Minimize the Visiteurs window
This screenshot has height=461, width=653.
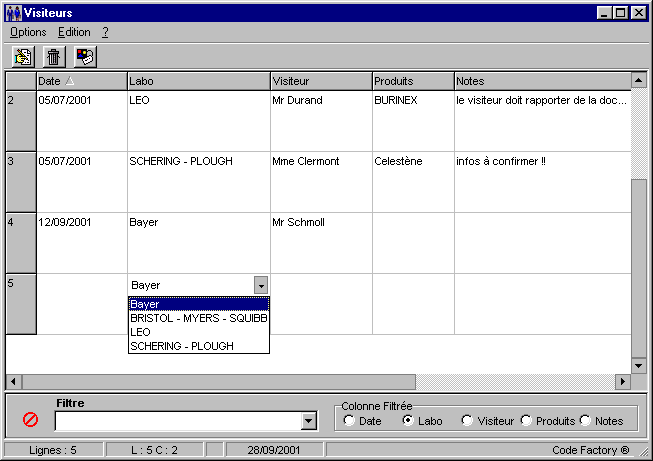click(604, 13)
